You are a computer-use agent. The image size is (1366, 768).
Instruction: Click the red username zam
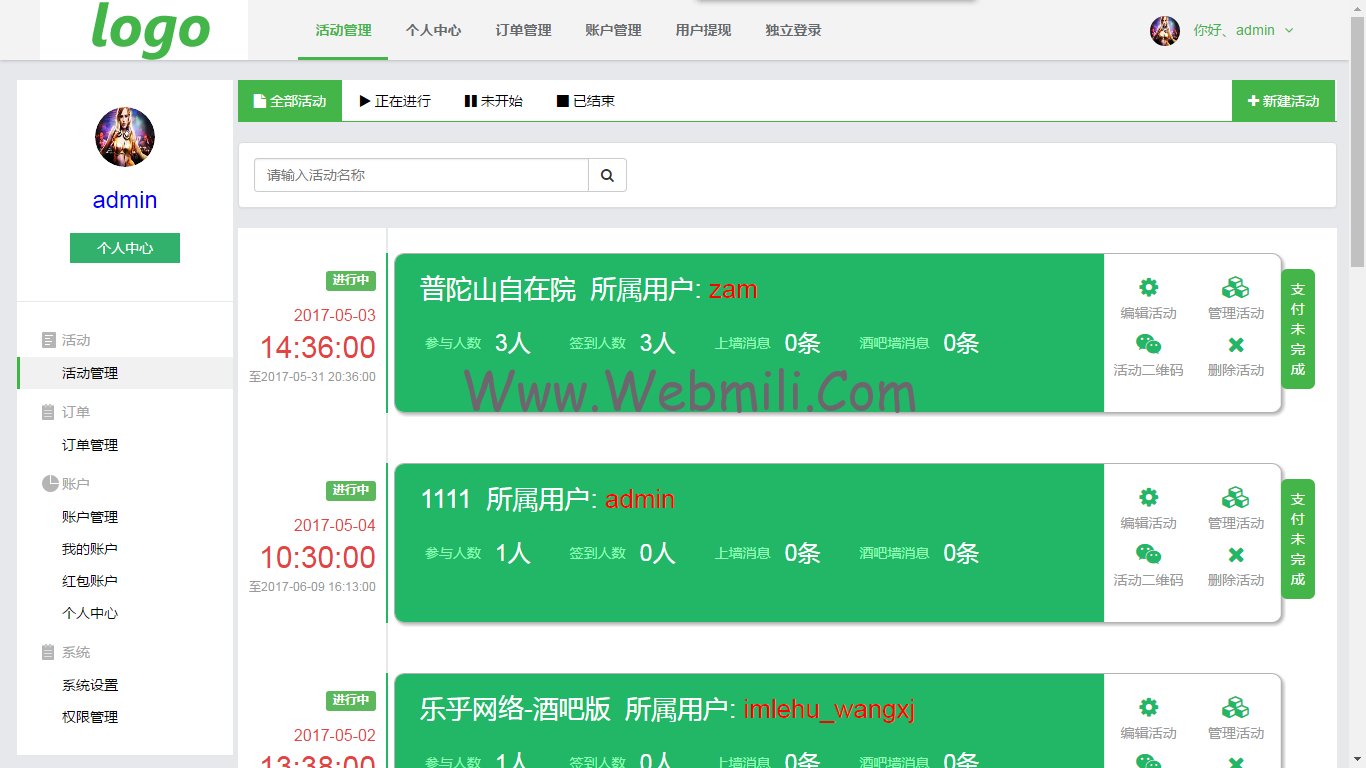[733, 290]
